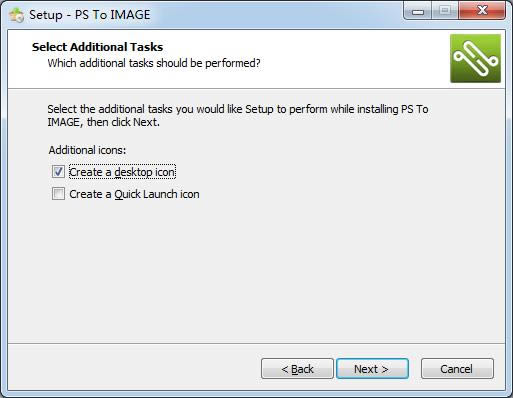Click the 'Select Additional Tasks' heading

point(97,47)
